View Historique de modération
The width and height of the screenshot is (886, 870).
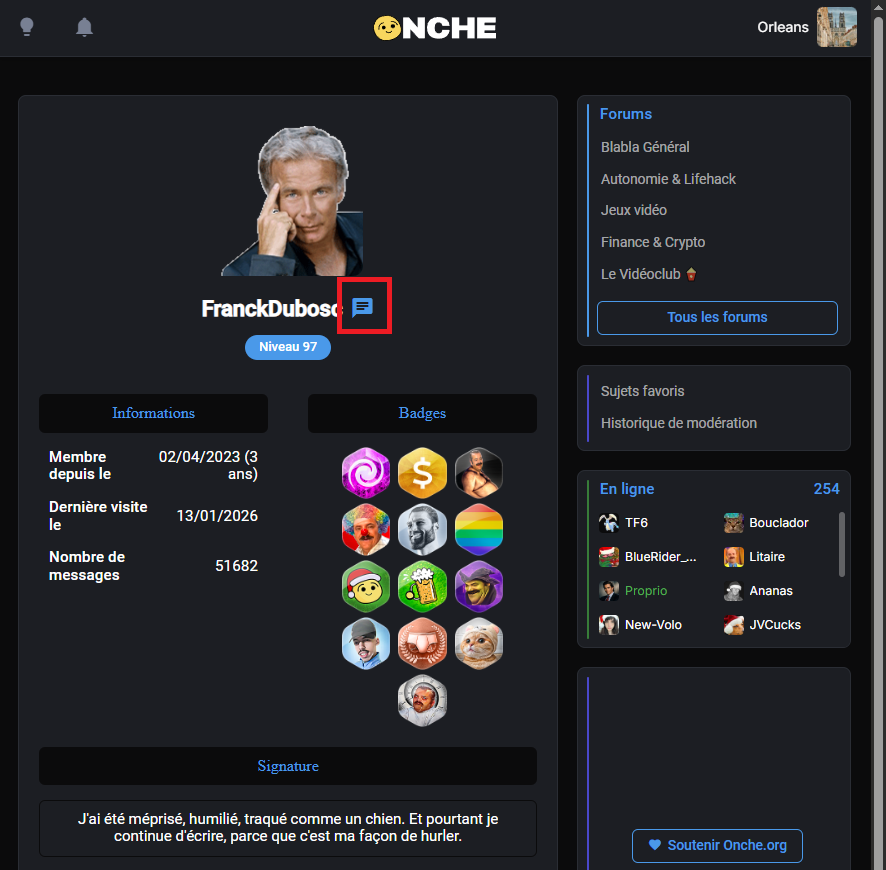pos(679,423)
